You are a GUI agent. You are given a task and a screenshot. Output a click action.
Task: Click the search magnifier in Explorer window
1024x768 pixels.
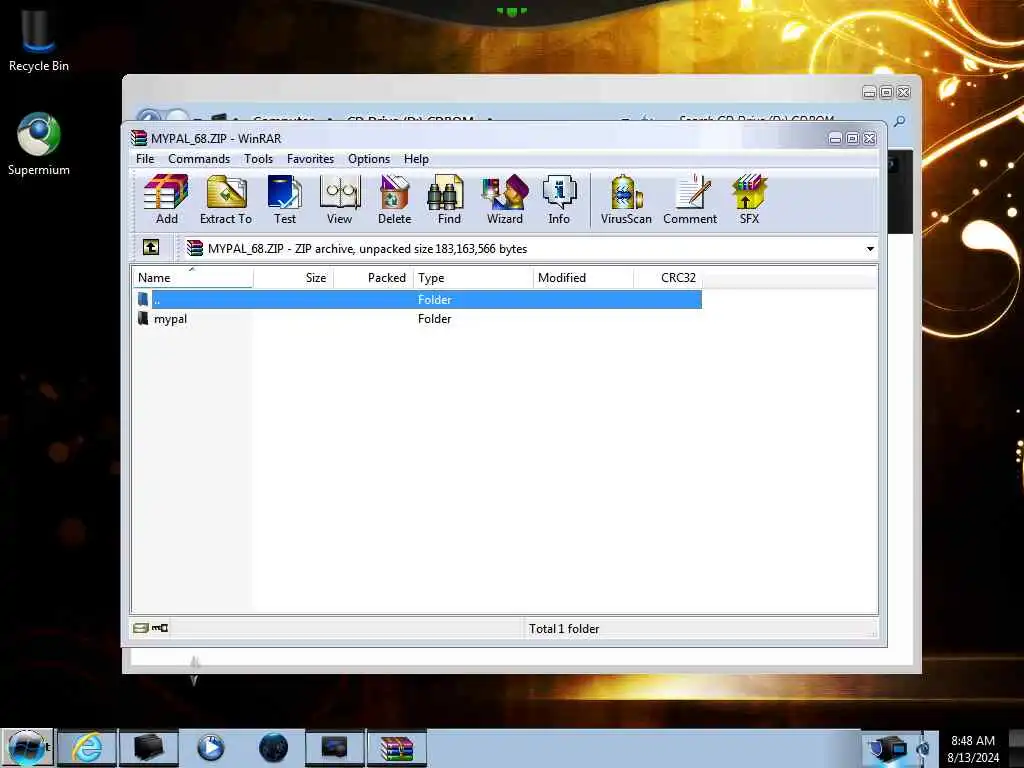pos(899,121)
